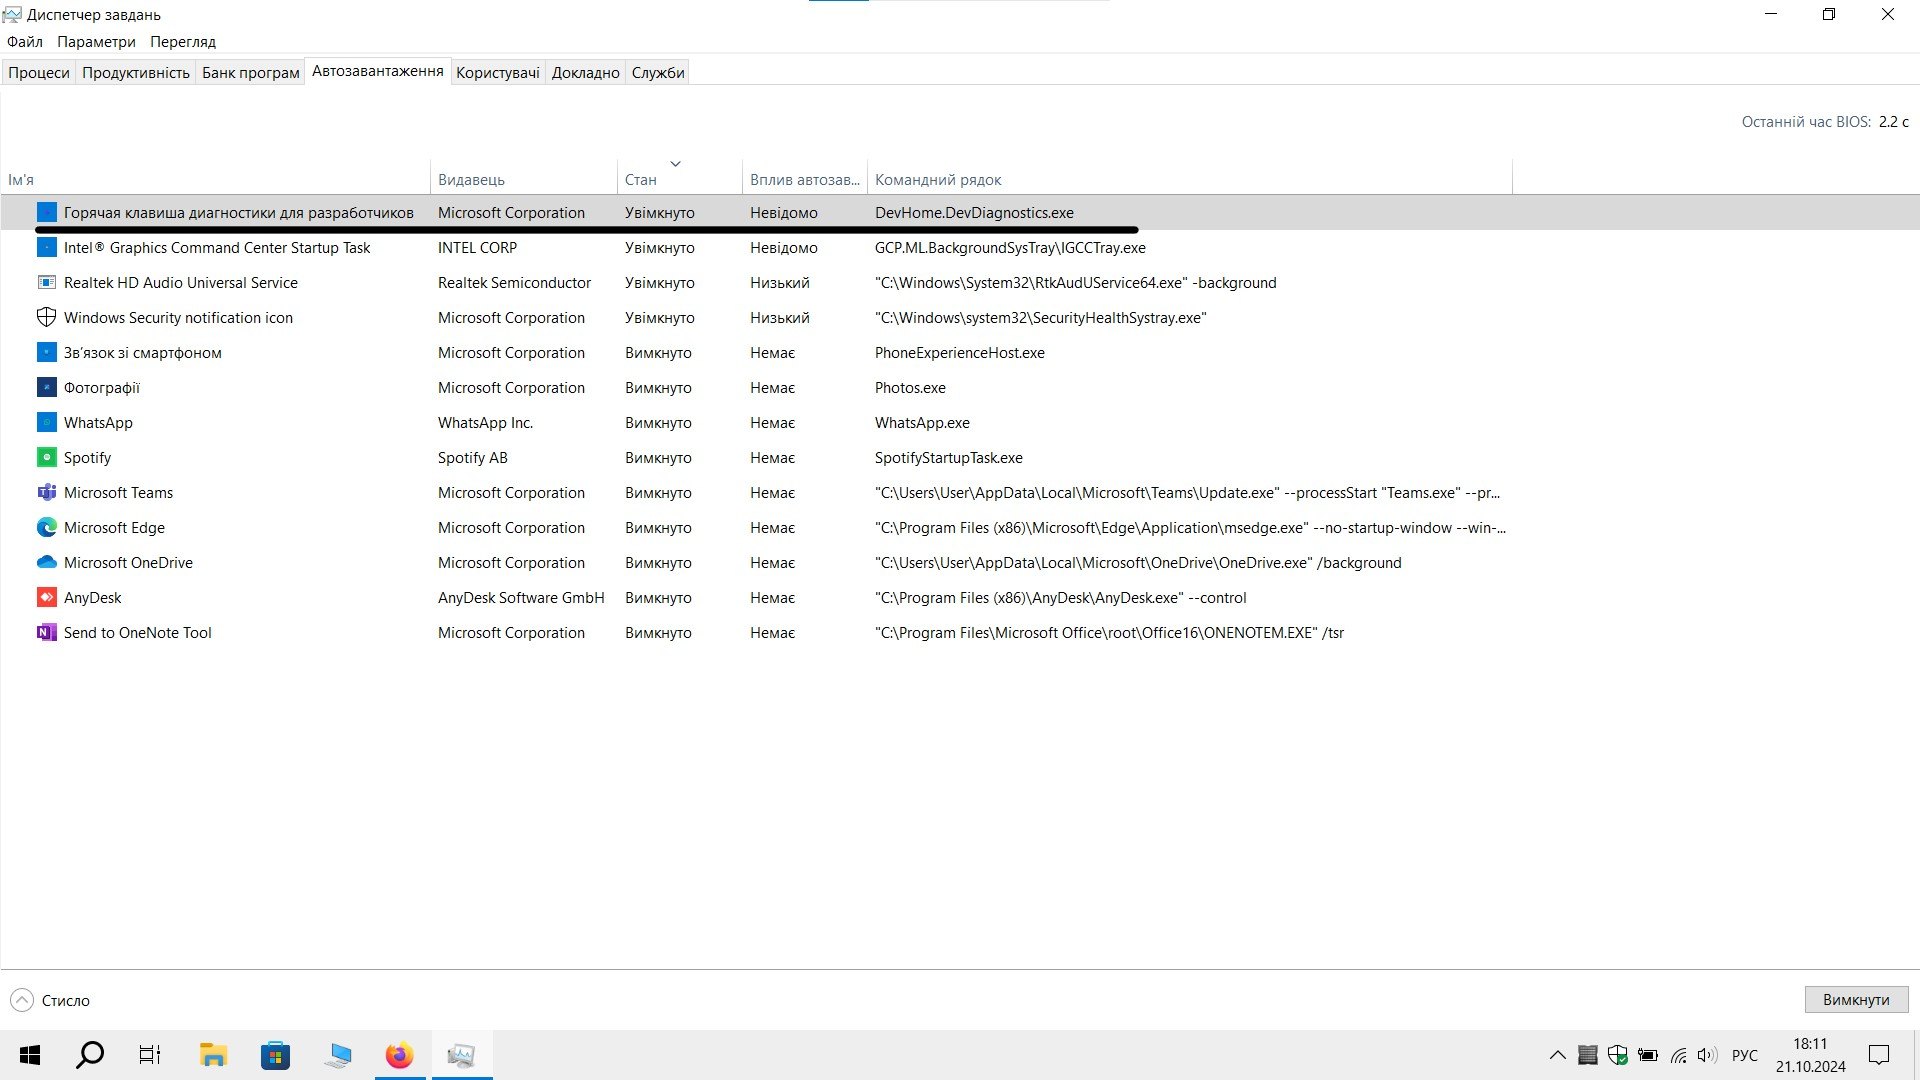This screenshot has height=1080, width=1920.
Task: Open File Explorer from the taskbar
Action: click(213, 1055)
